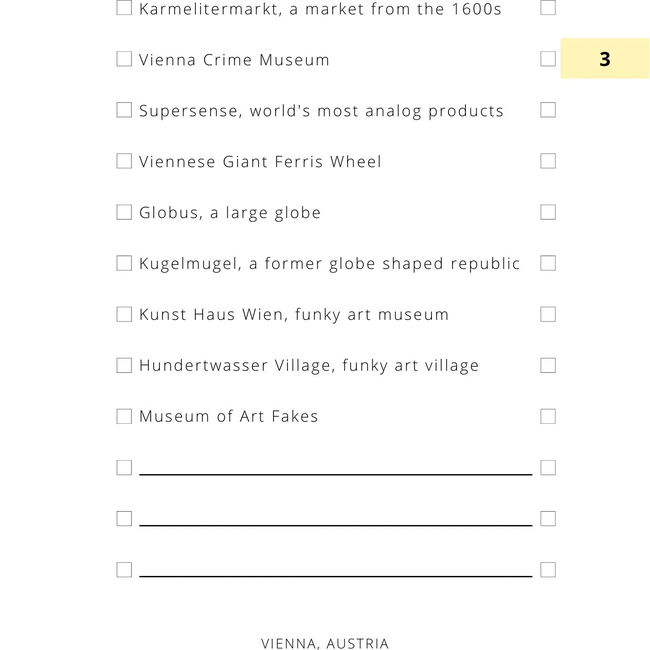Click the Vienna, Austria footer text
Screen dimensions: 650x650
(325, 643)
